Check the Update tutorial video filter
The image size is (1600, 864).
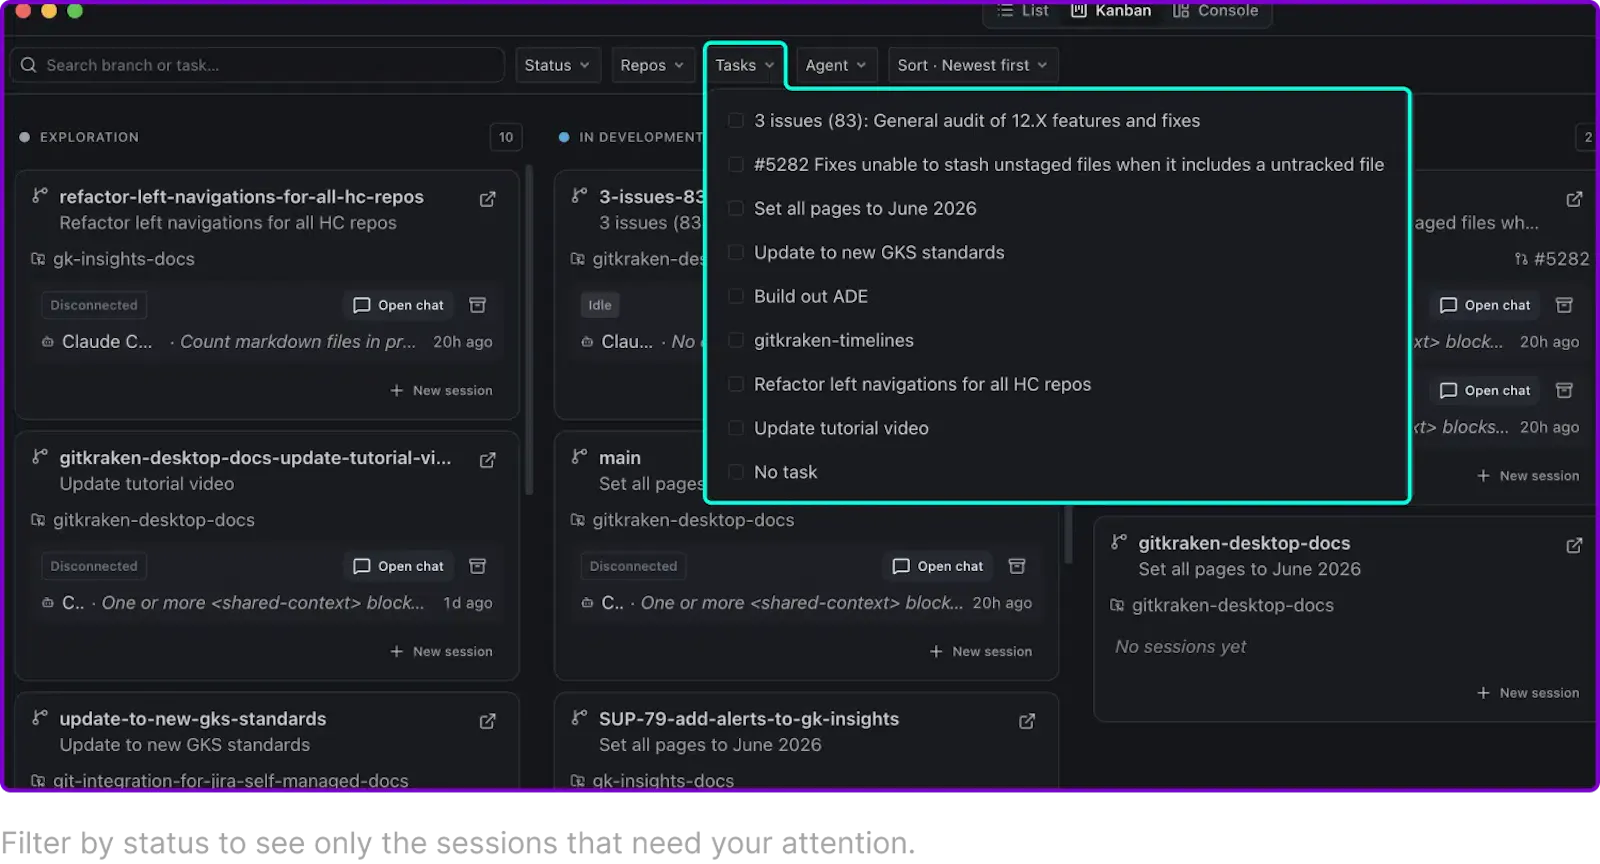(736, 429)
